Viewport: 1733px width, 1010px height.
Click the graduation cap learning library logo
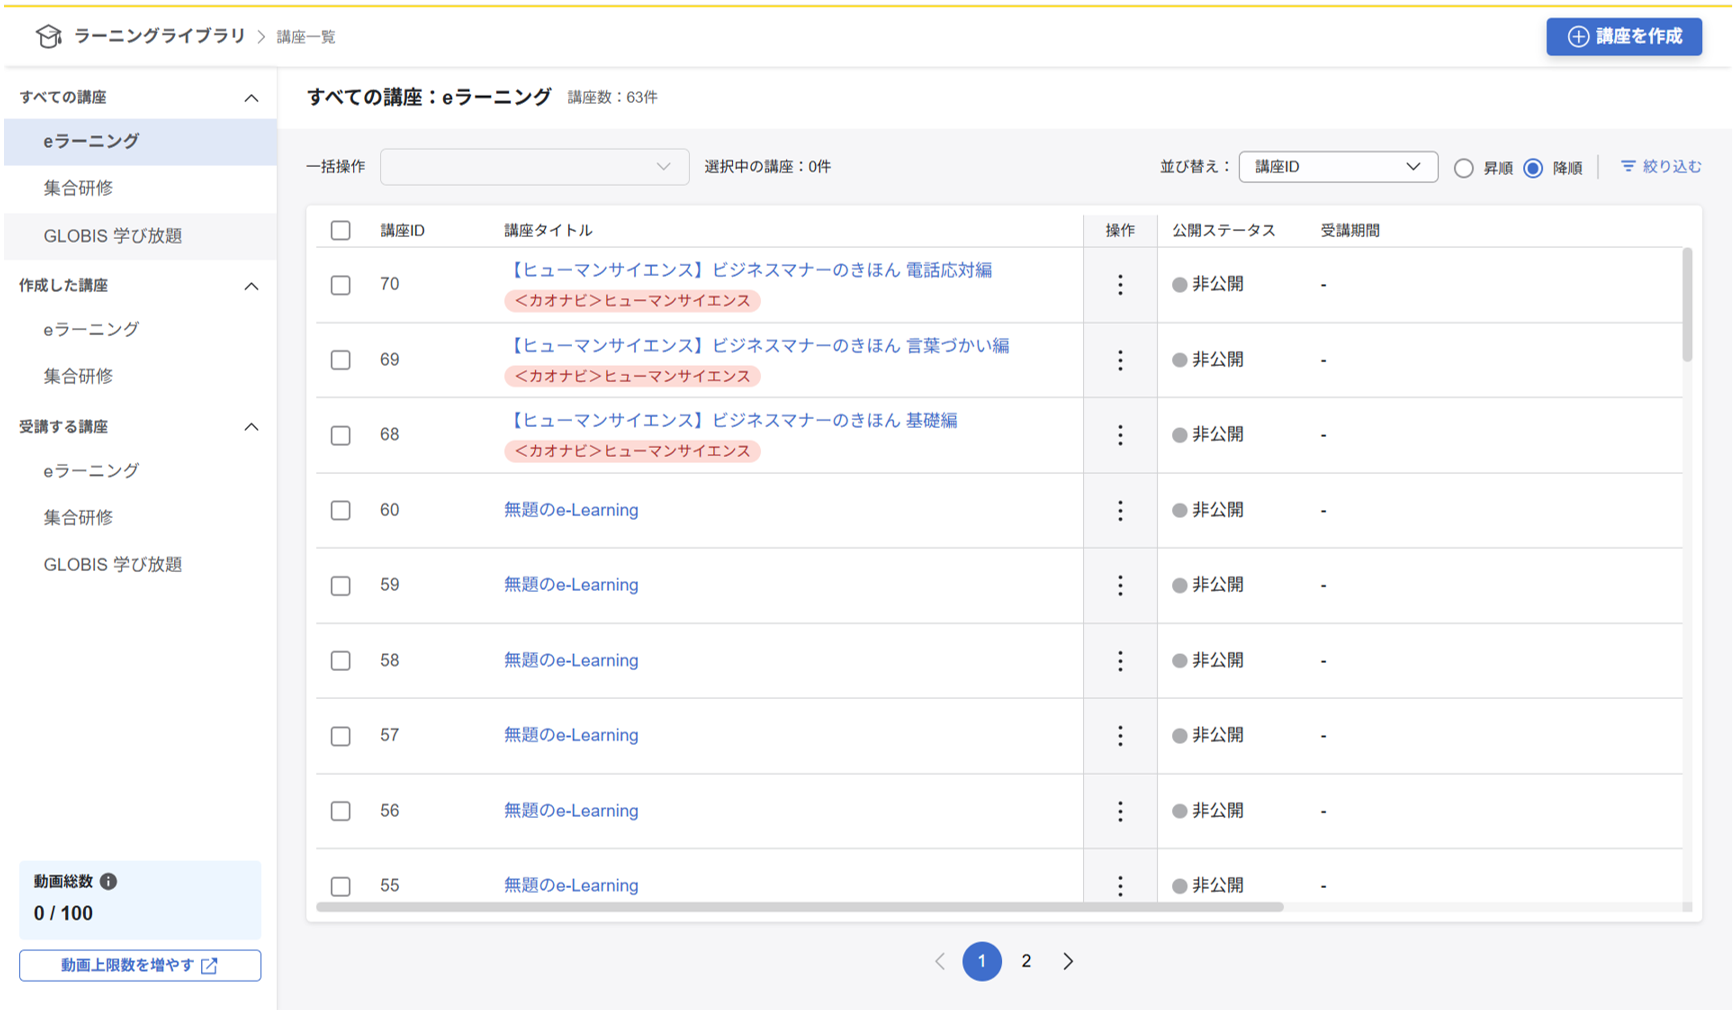click(x=47, y=36)
